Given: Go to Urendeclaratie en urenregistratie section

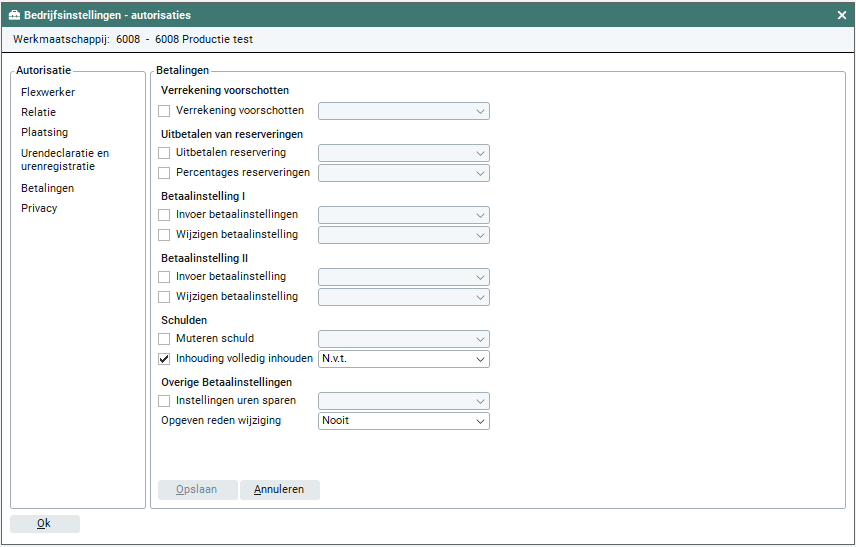Looking at the screenshot, I should (65, 160).
